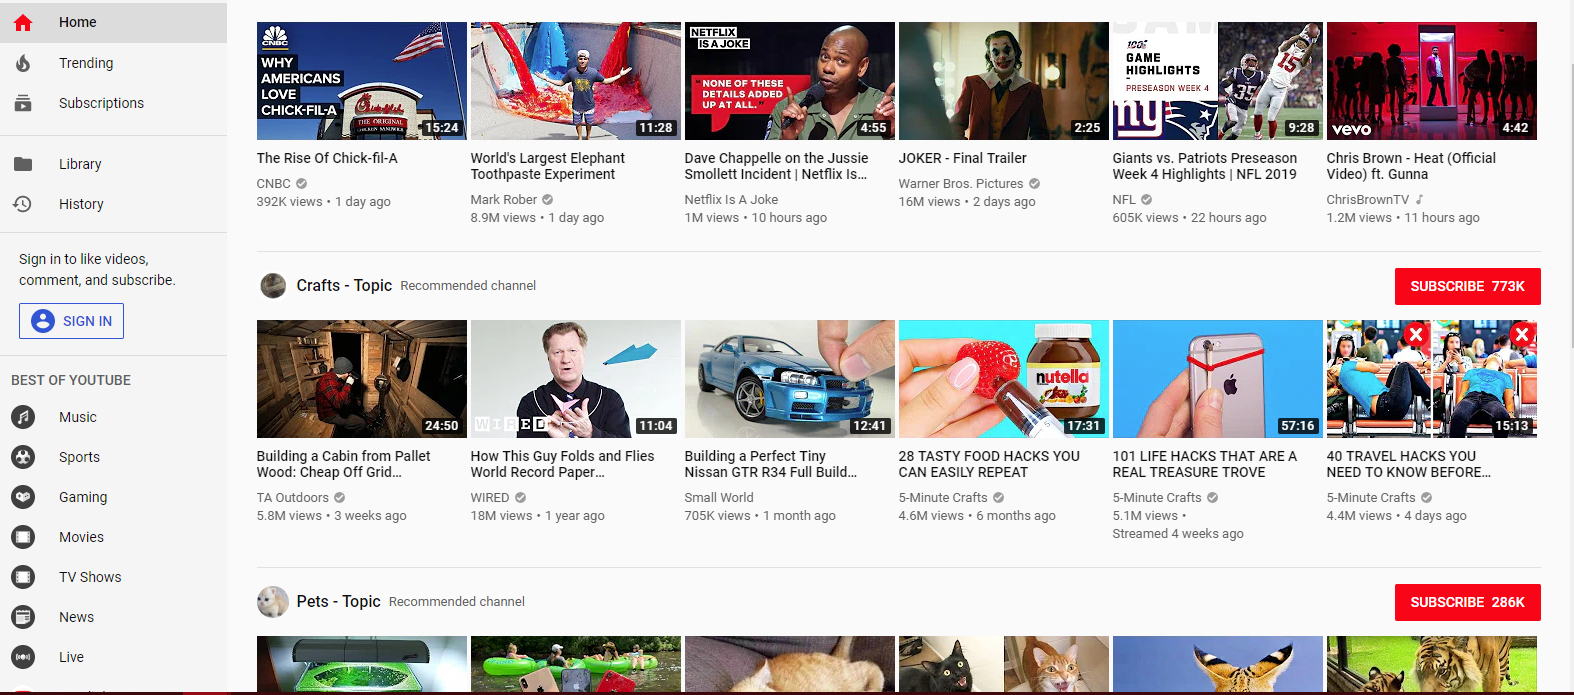The width and height of the screenshot is (1574, 695).
Task: Open History menu entry
Action: coord(113,204)
